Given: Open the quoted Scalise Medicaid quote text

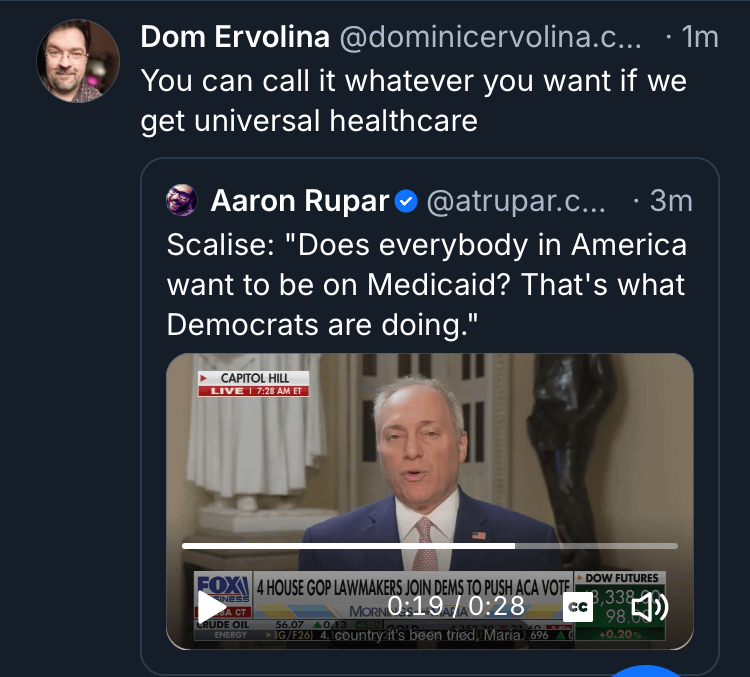Looking at the screenshot, I should 426,284.
